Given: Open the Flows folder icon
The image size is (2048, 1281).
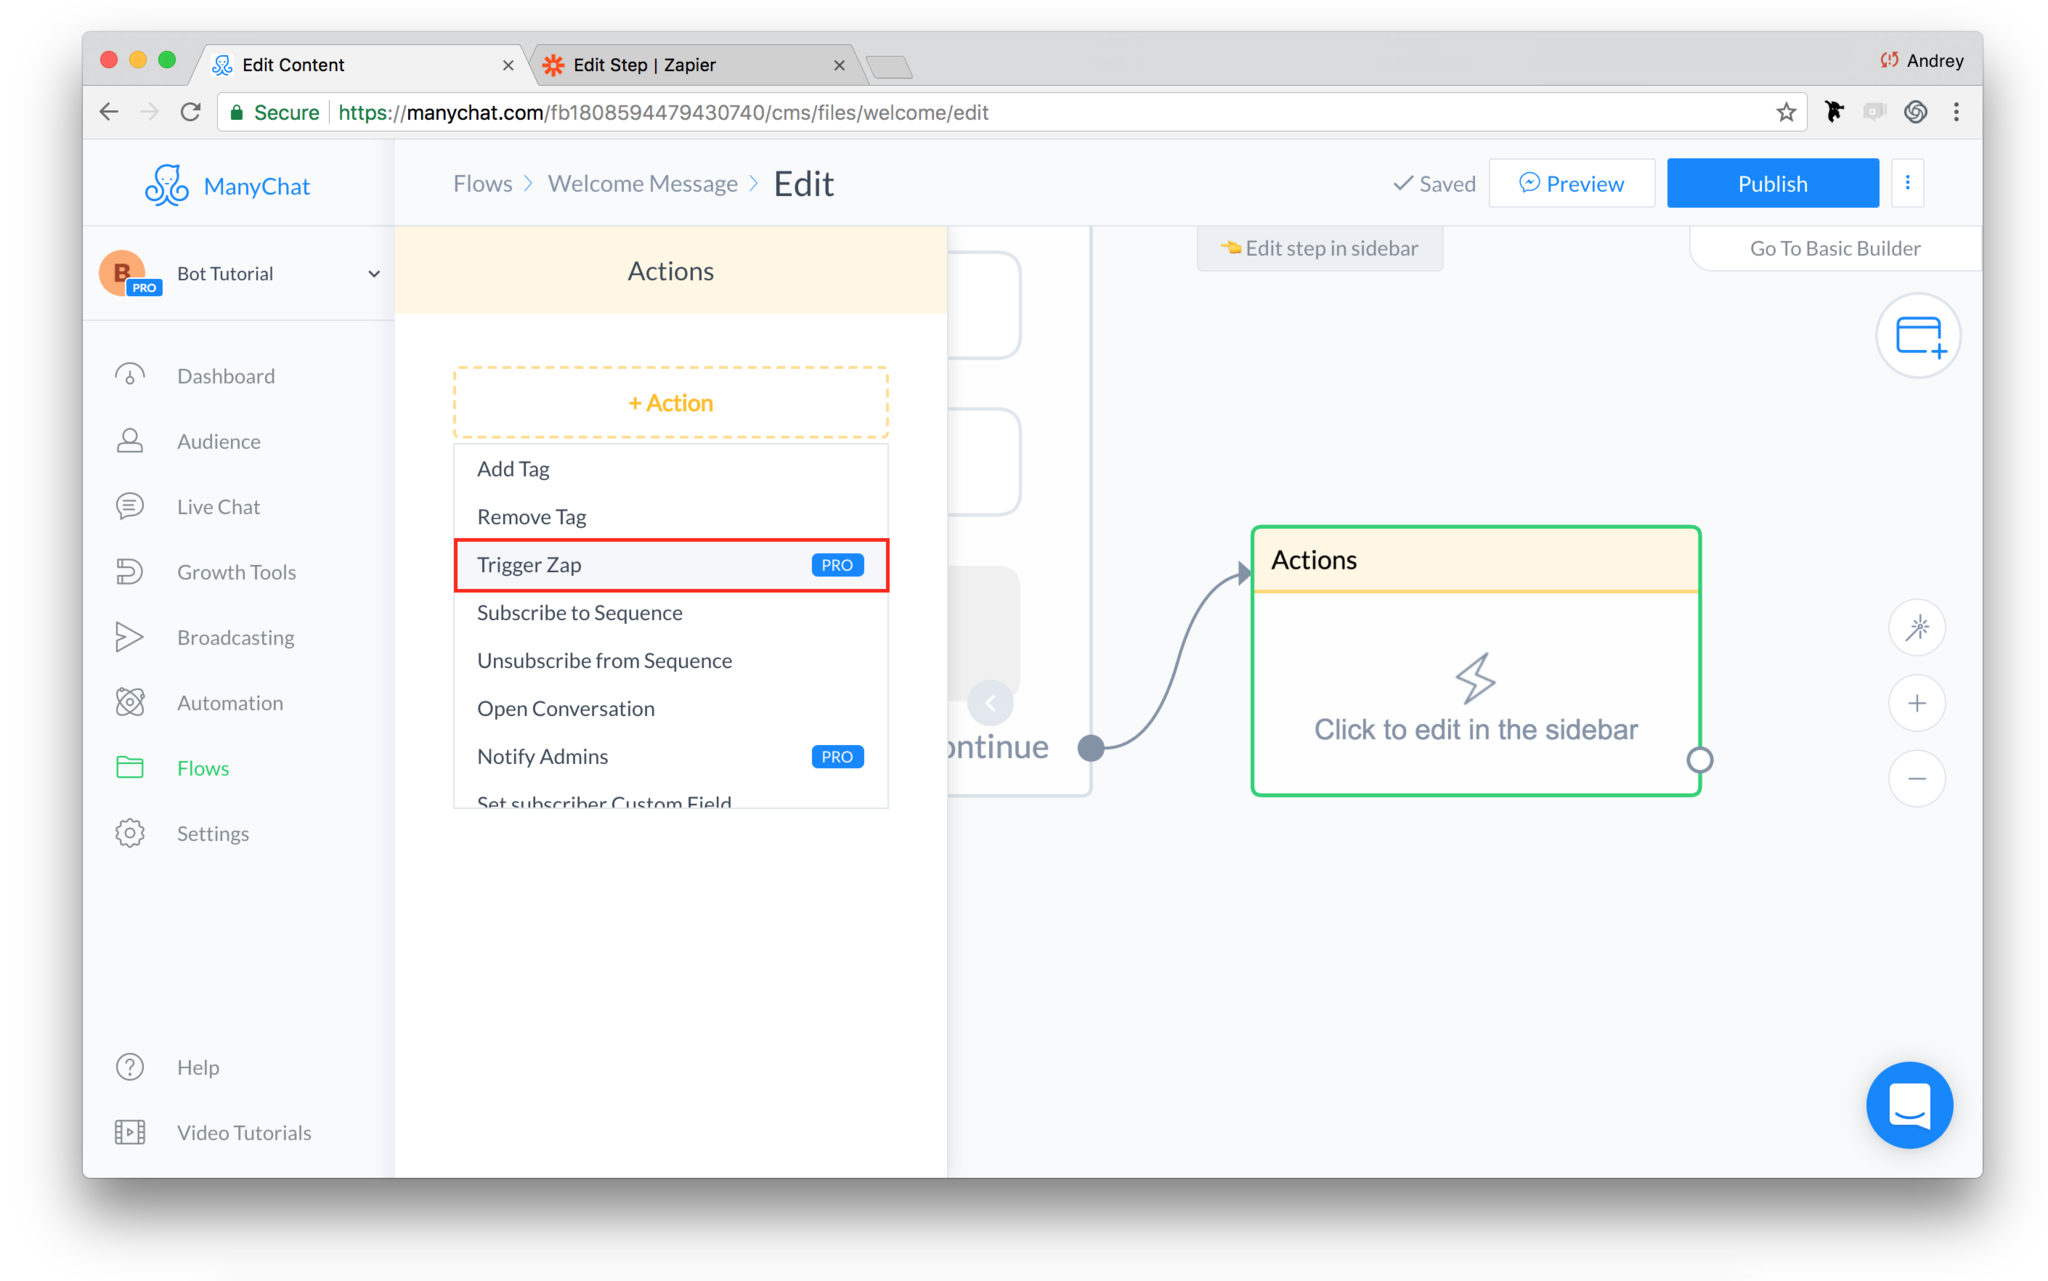Looking at the screenshot, I should tap(130, 767).
